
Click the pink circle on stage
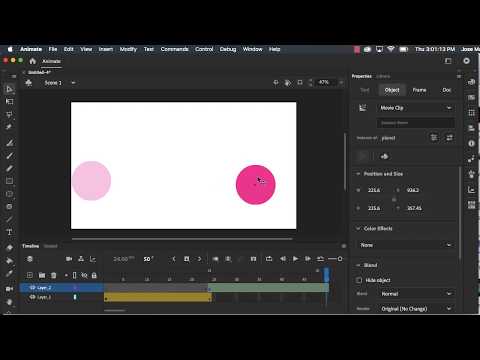click(x=256, y=184)
